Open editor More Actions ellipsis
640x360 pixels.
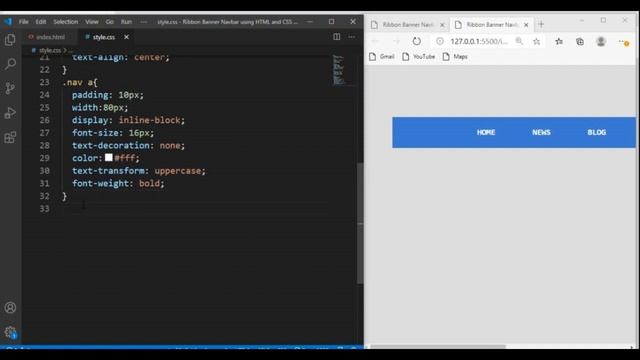[x=351, y=37]
